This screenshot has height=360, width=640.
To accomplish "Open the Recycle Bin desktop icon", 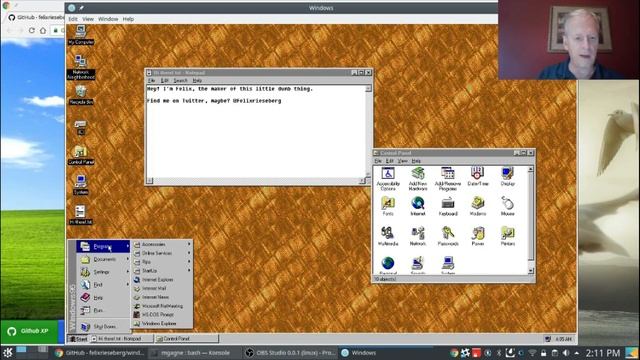I will tap(81, 95).
